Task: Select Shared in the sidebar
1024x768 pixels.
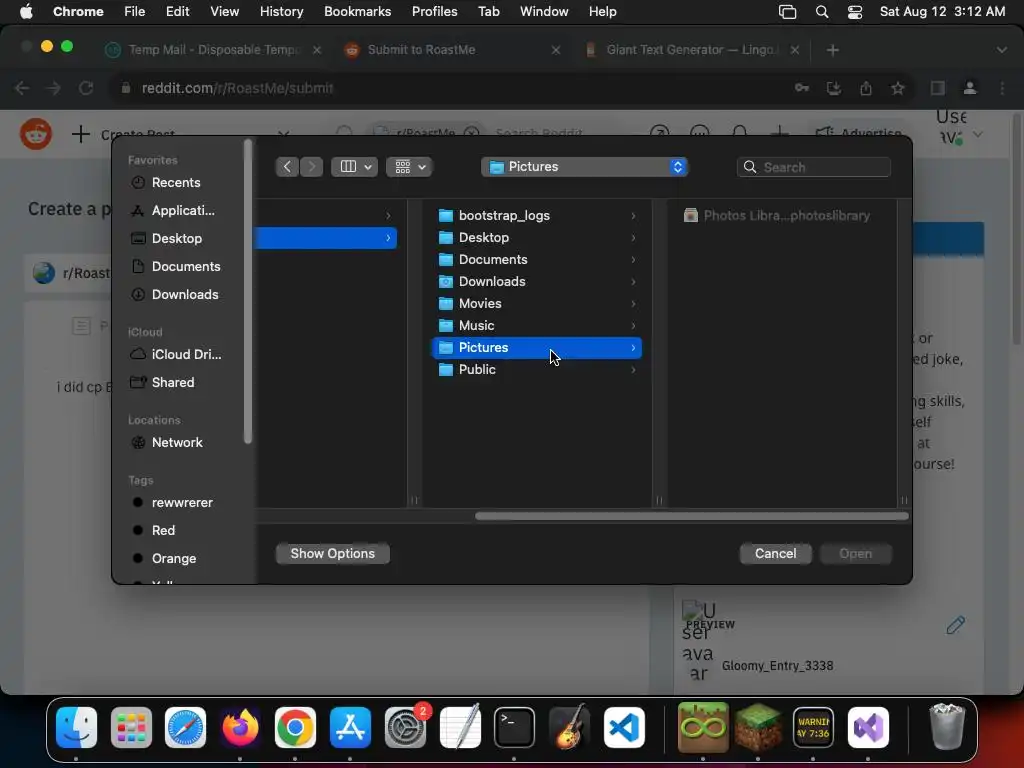Action: coord(172,382)
